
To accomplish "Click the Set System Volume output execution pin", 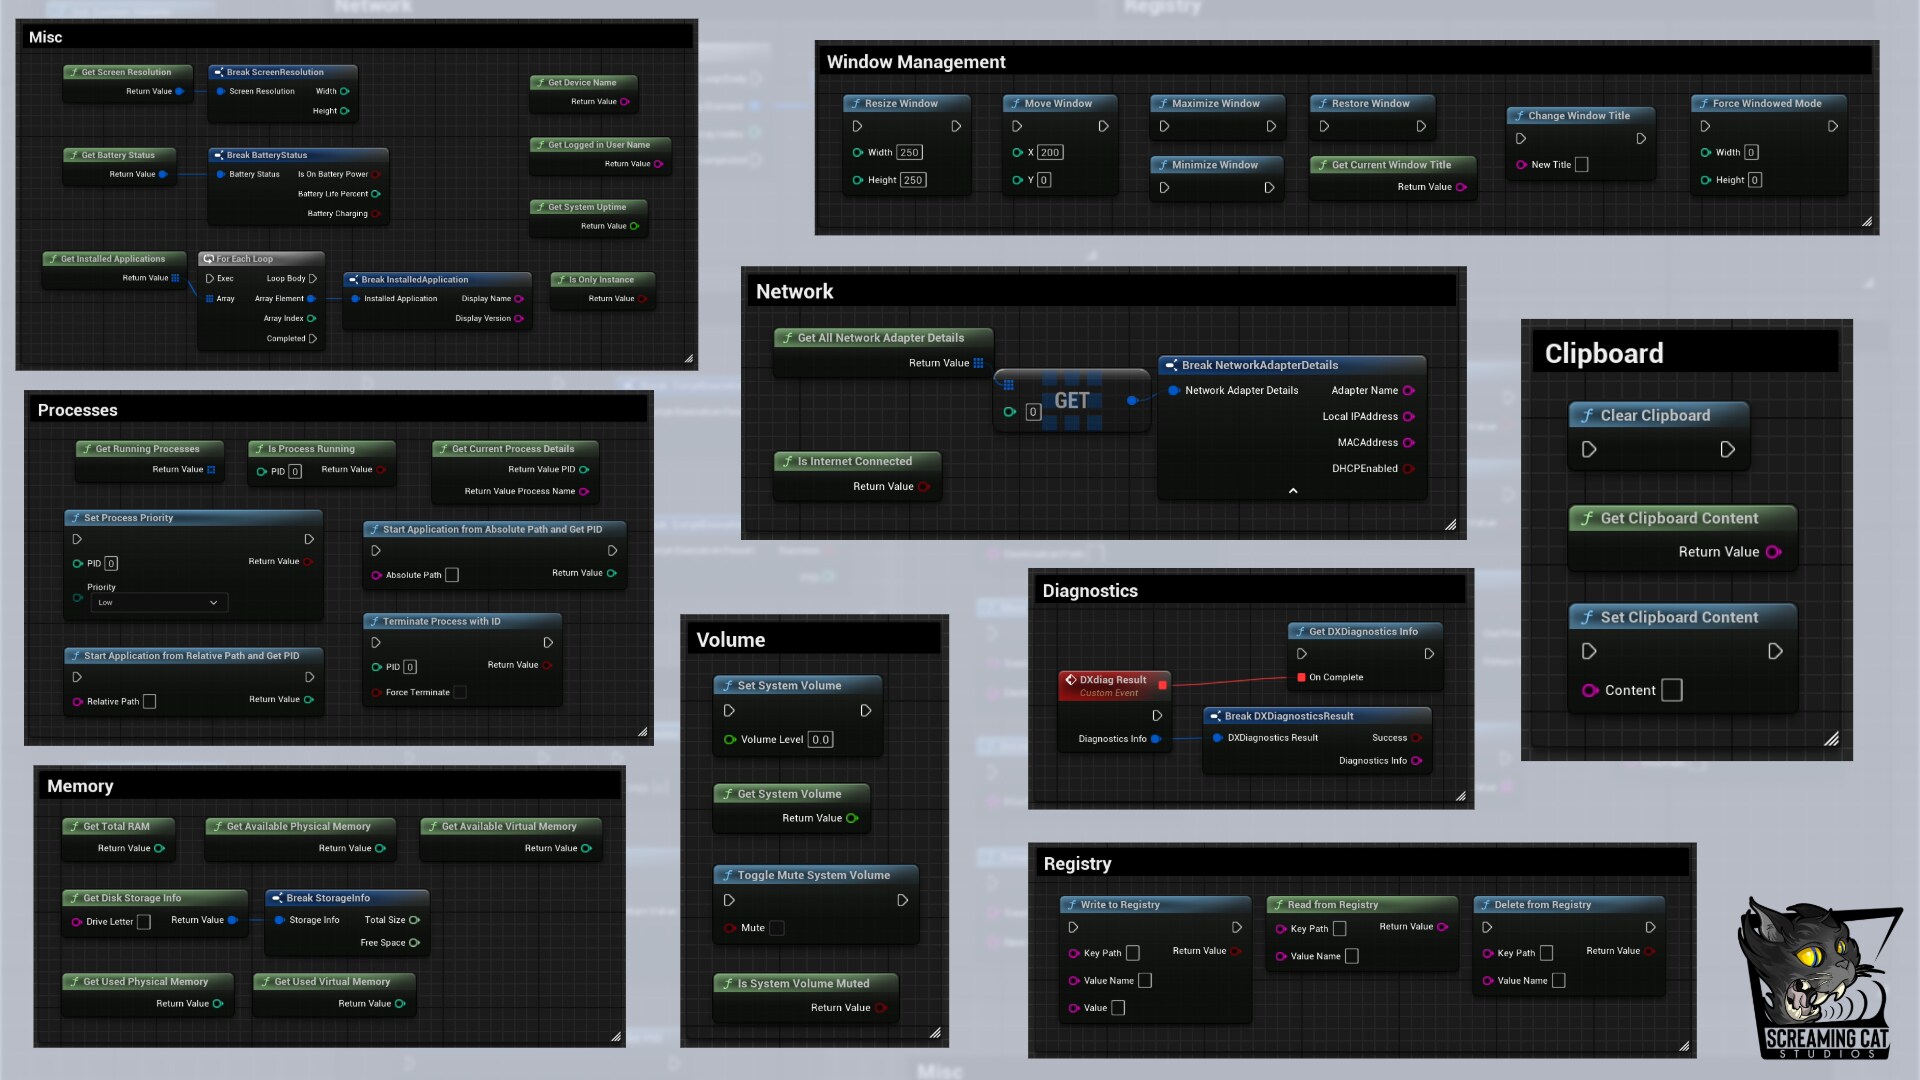I will point(865,711).
